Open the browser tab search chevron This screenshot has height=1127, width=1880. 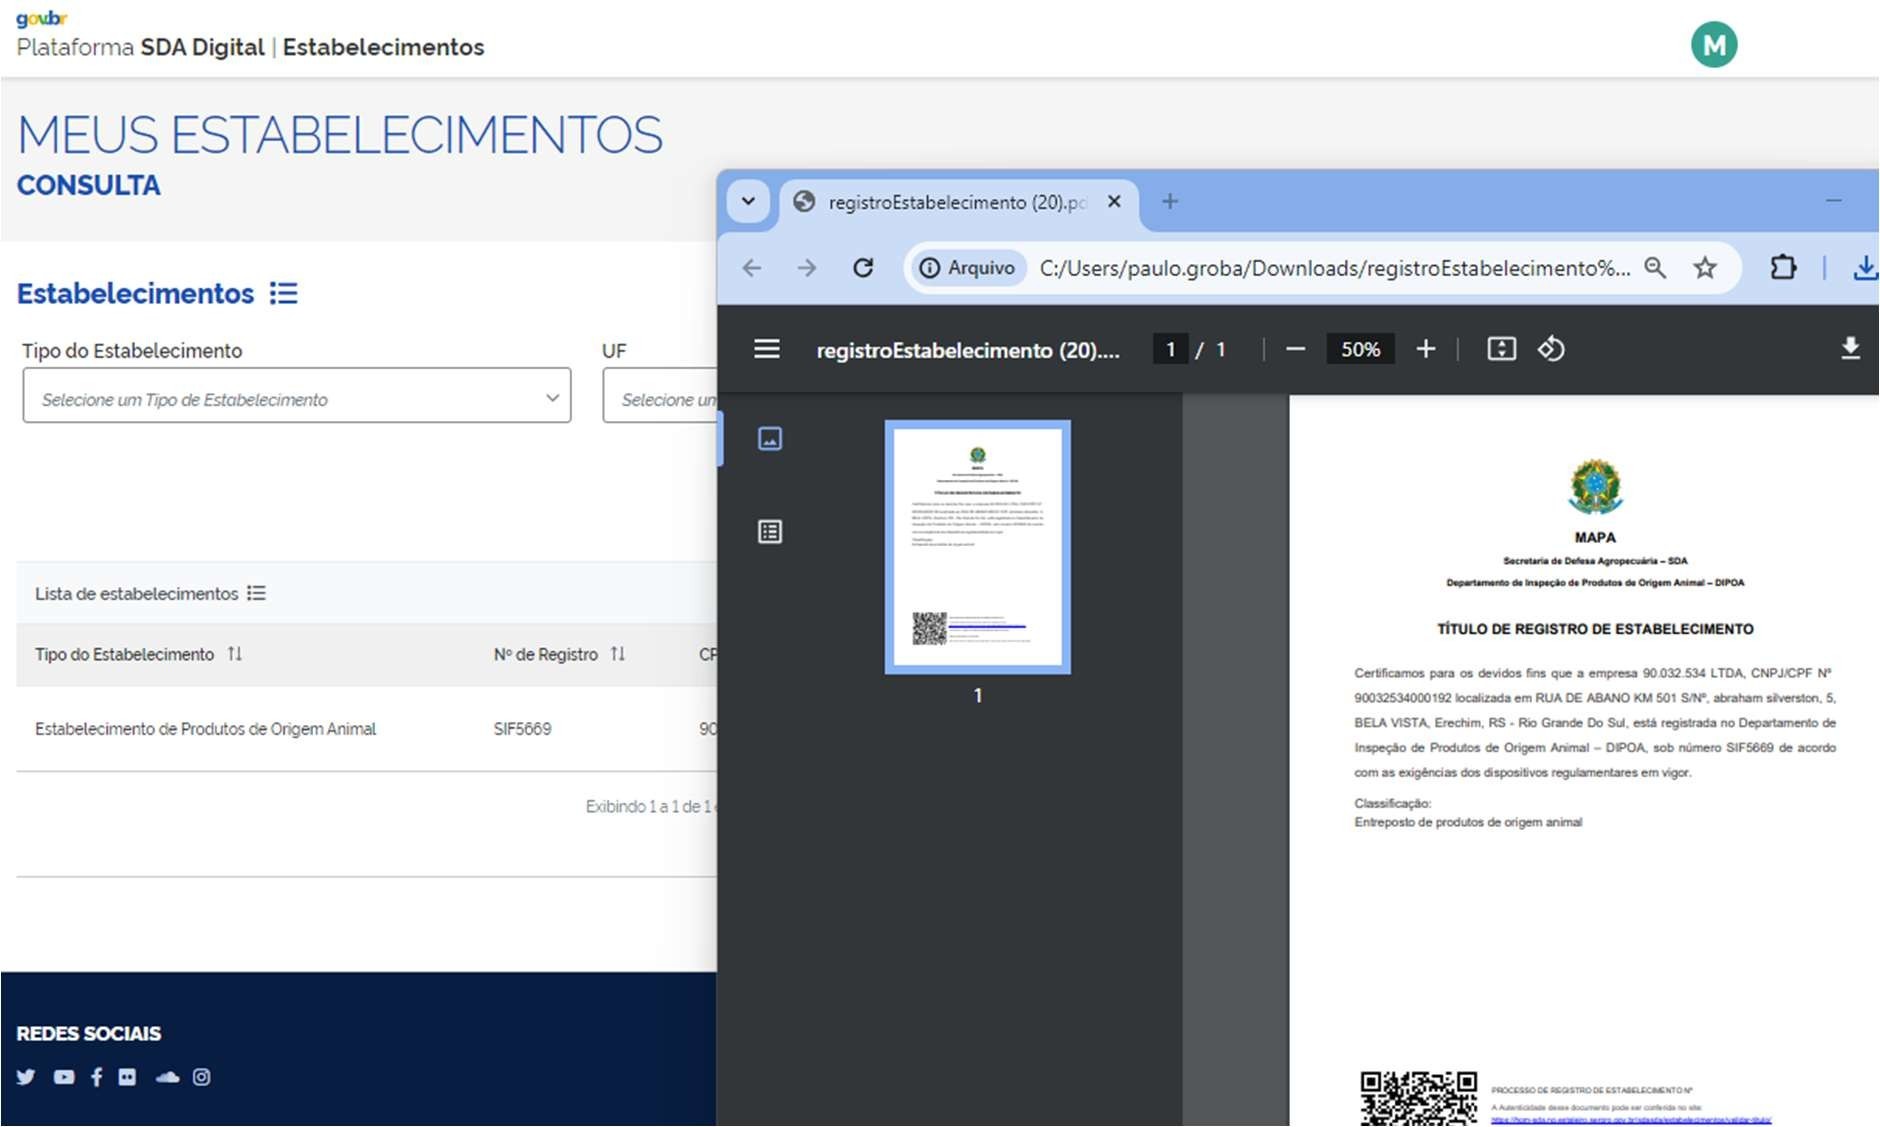[x=748, y=201]
